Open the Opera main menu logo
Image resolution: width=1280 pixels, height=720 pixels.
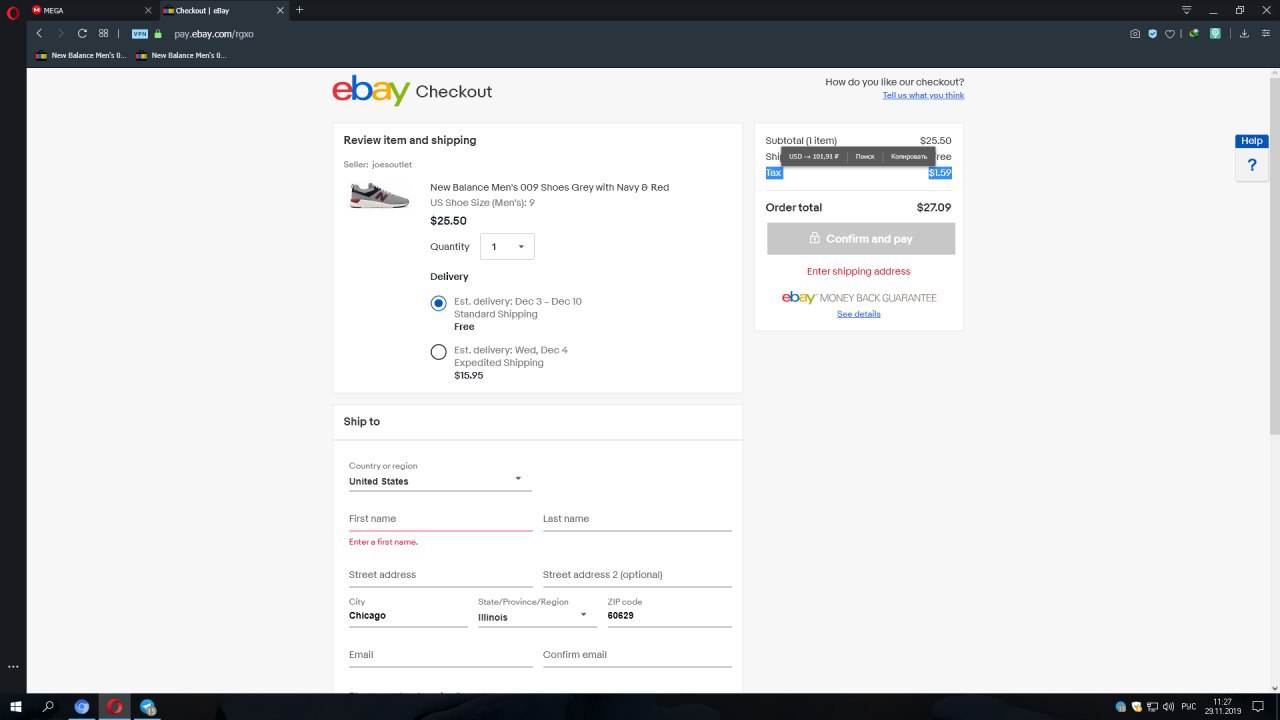[13, 13]
